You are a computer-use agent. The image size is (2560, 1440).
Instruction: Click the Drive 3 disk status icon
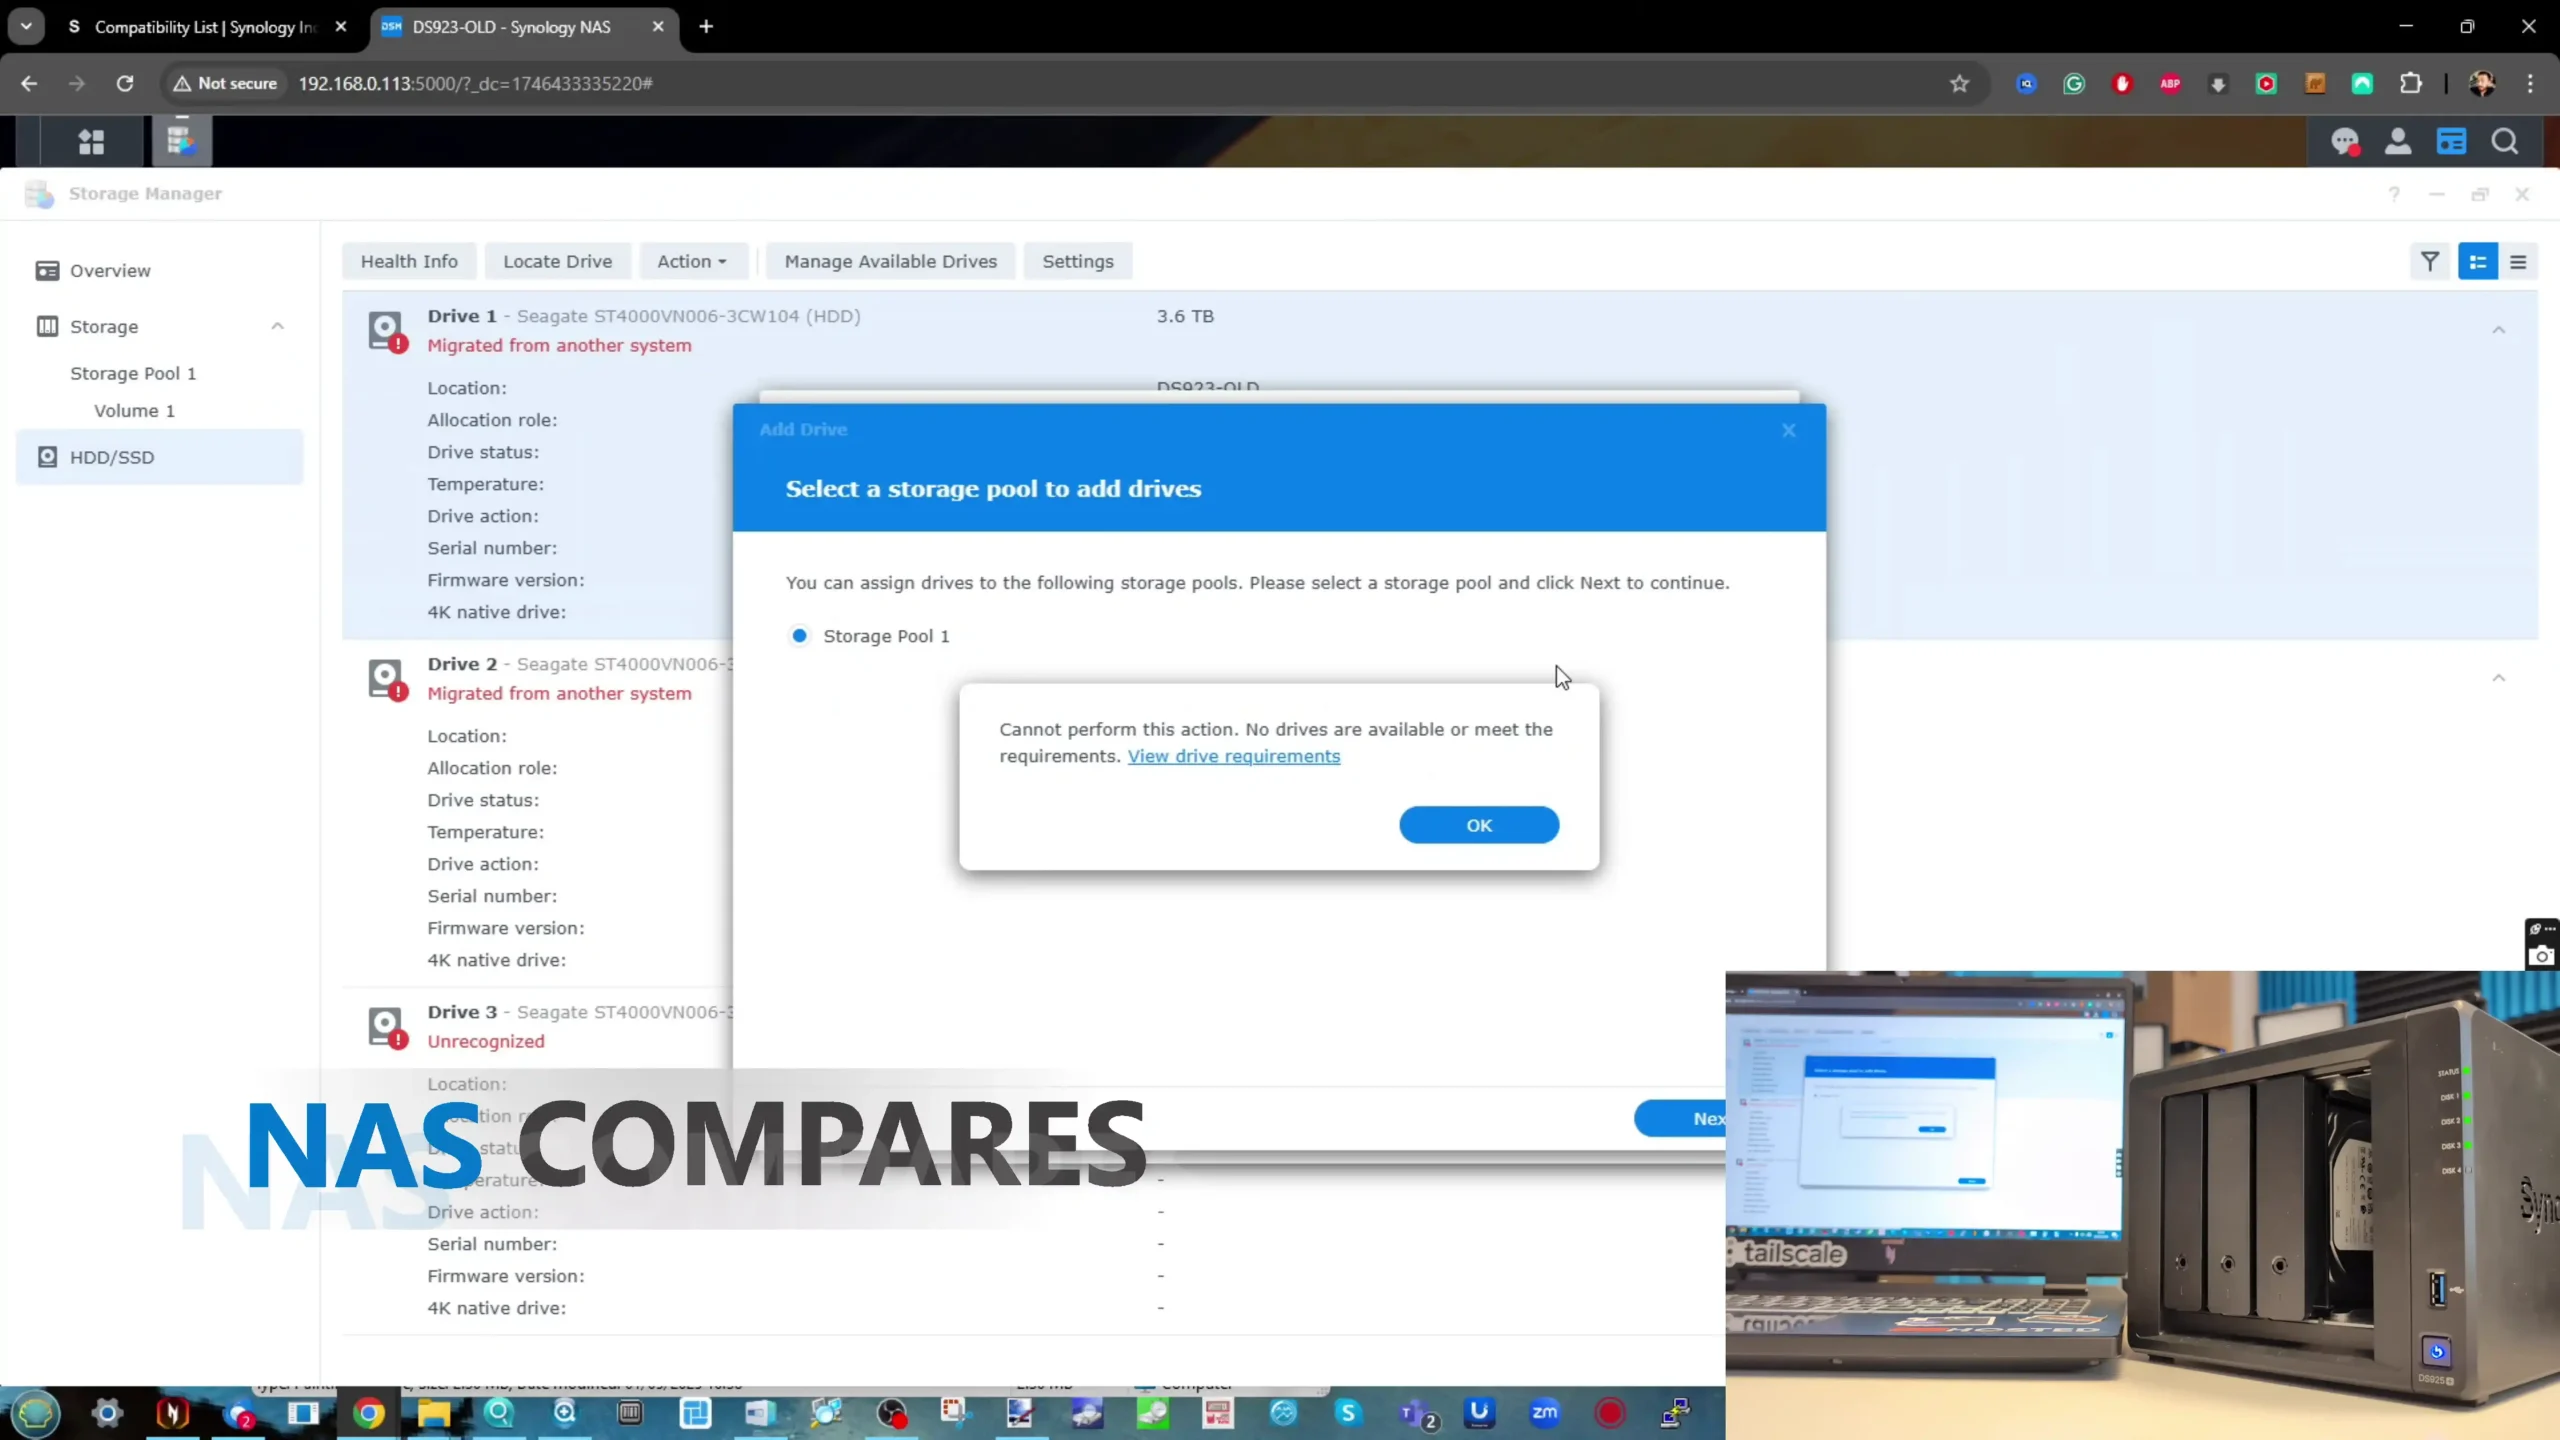(x=387, y=1026)
